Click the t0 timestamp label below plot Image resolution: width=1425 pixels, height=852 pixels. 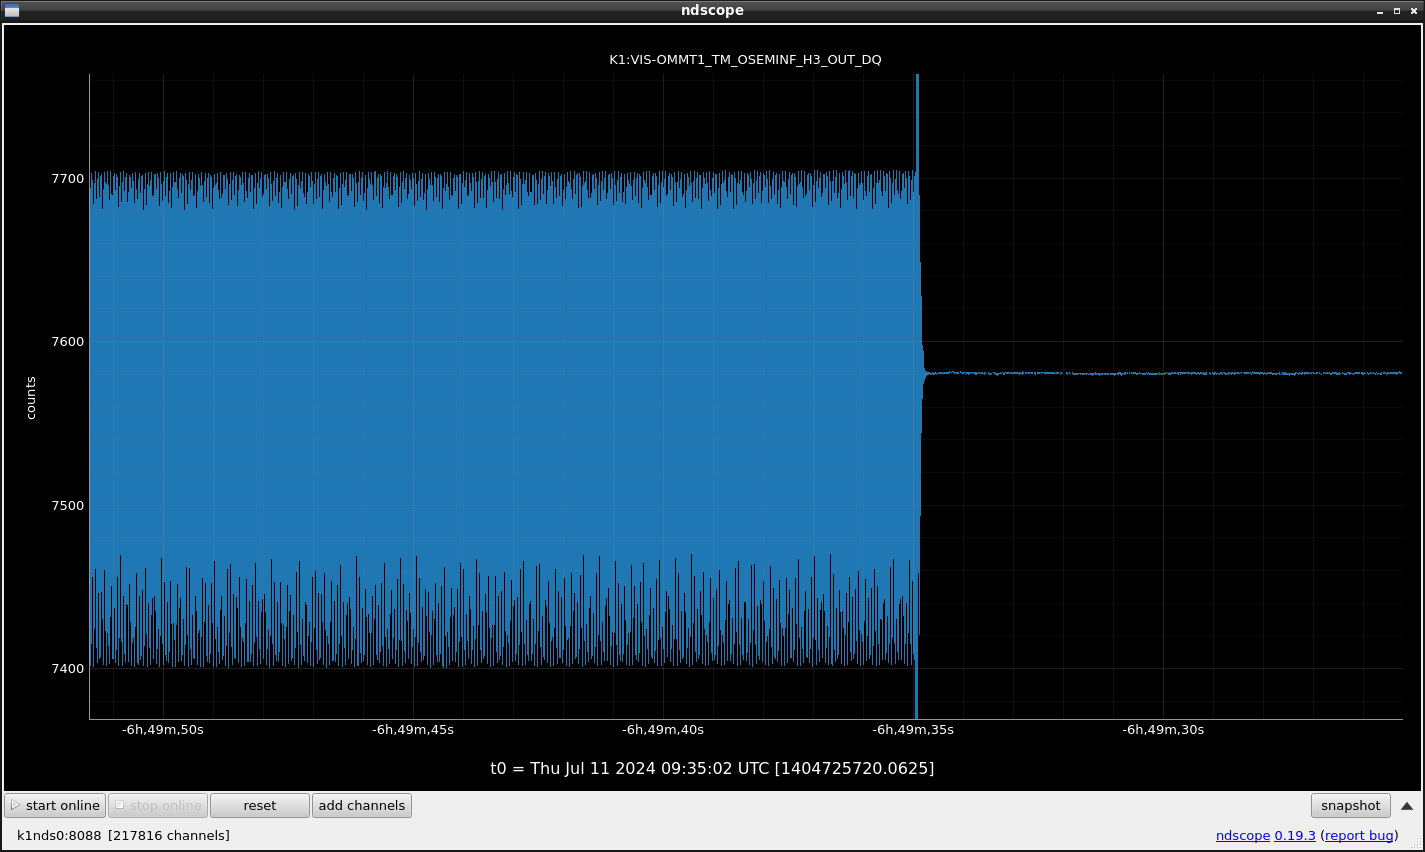click(x=712, y=768)
